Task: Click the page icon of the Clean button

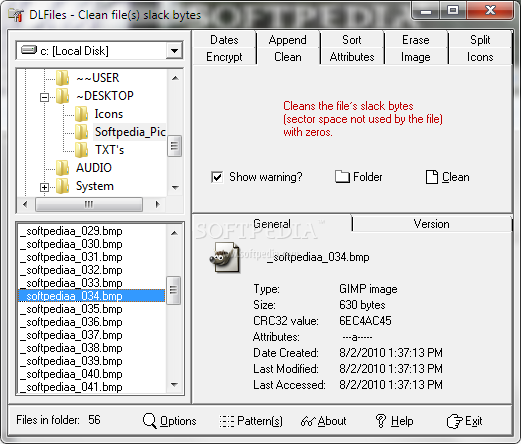Action: click(x=432, y=177)
